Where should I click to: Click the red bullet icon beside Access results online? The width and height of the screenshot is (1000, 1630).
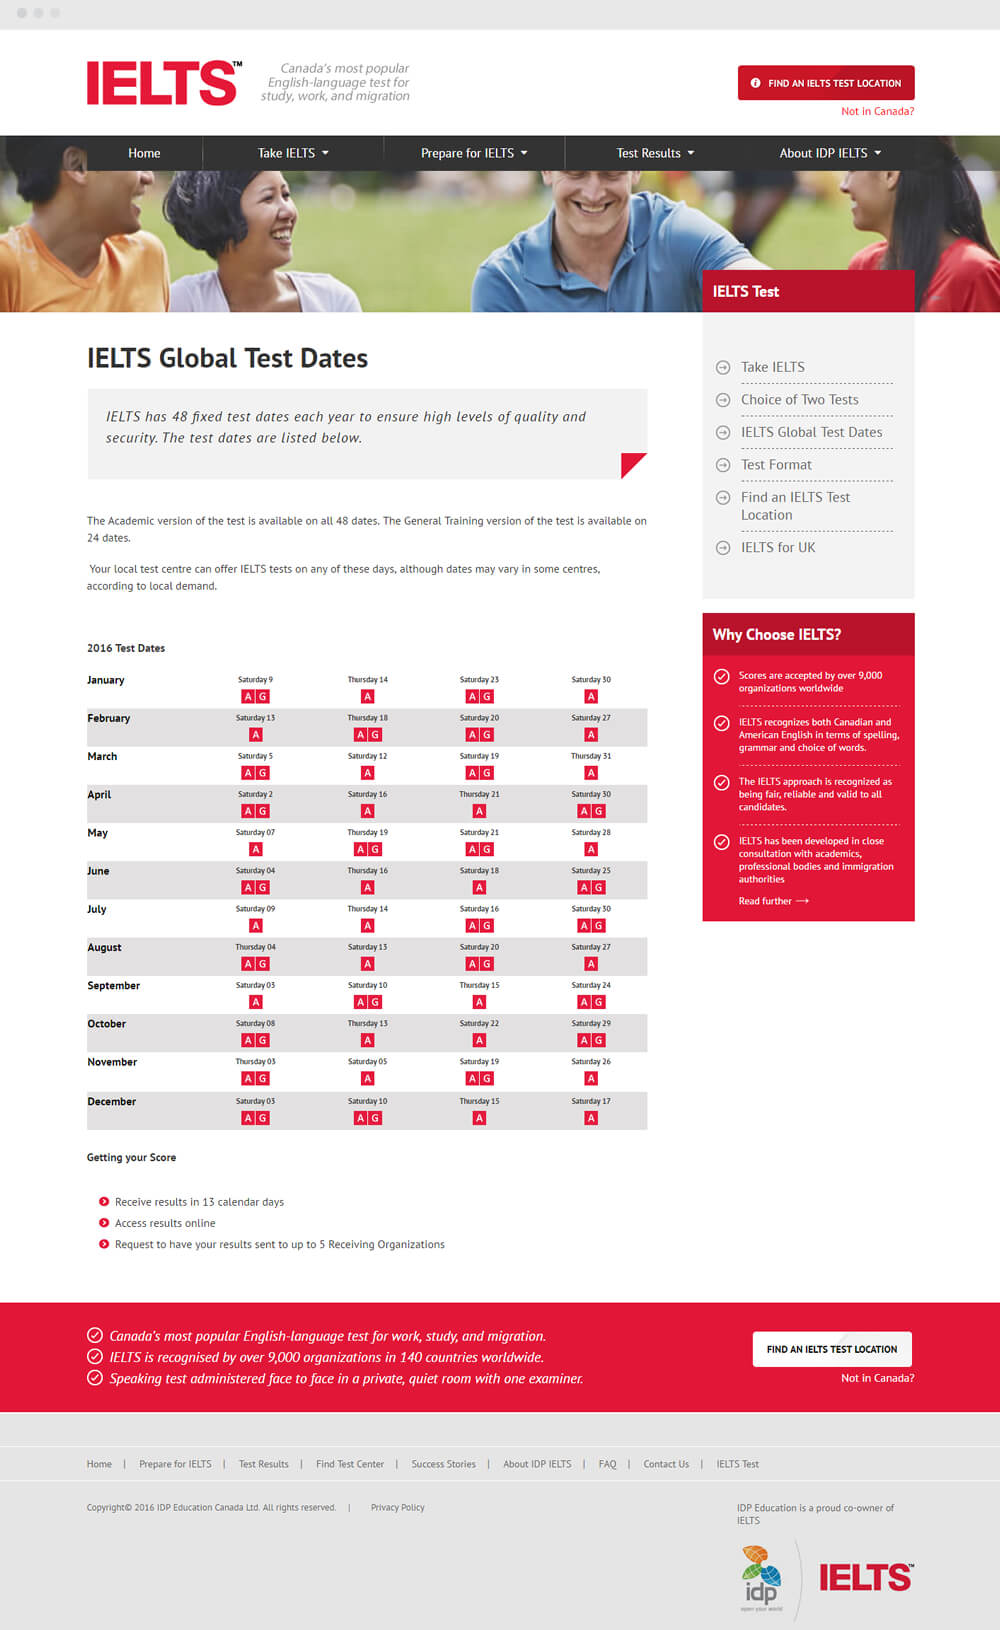pos(104,1223)
